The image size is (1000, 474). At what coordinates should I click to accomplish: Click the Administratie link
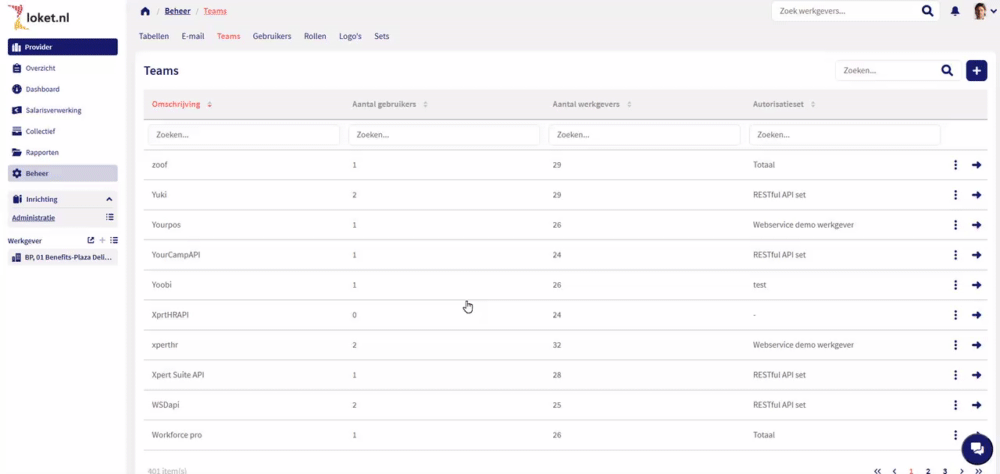(x=33, y=217)
